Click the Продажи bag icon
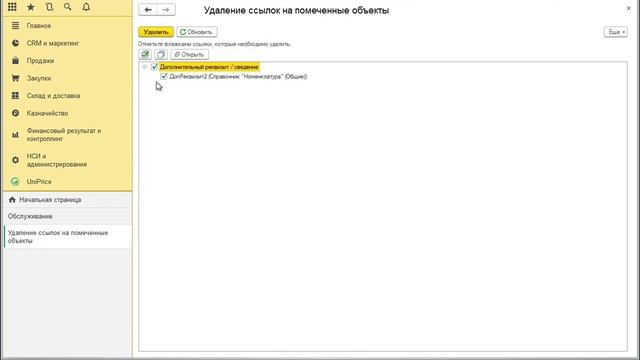The width and height of the screenshot is (640, 360). pyautogui.click(x=16, y=61)
